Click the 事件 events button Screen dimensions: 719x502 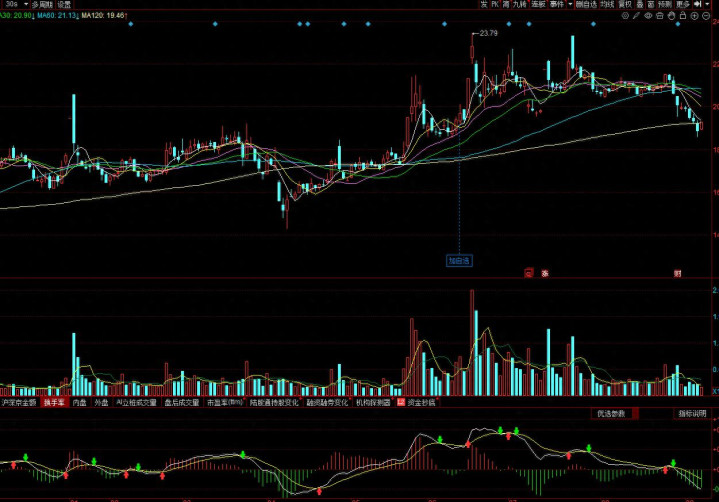[x=557, y=4]
